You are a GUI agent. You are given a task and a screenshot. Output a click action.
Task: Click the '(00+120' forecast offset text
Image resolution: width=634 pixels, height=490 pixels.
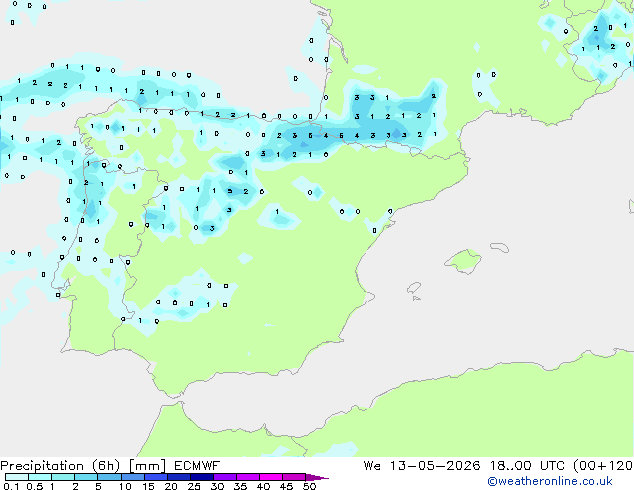pyautogui.click(x=603, y=465)
